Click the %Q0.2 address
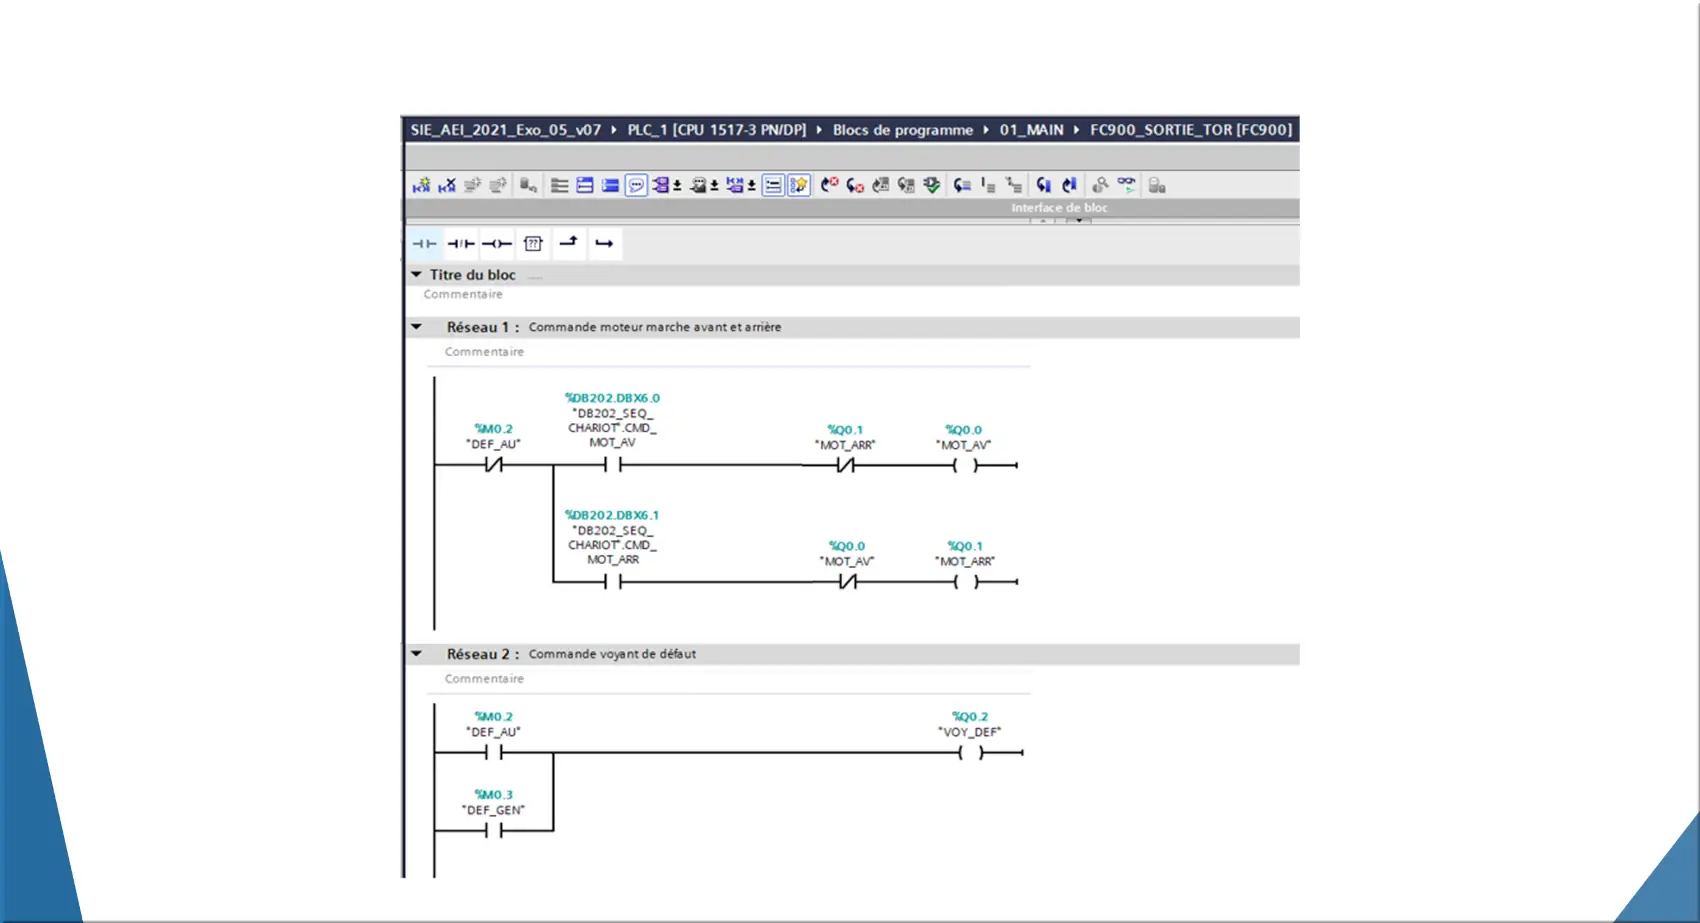The width and height of the screenshot is (1700, 923). coord(969,717)
